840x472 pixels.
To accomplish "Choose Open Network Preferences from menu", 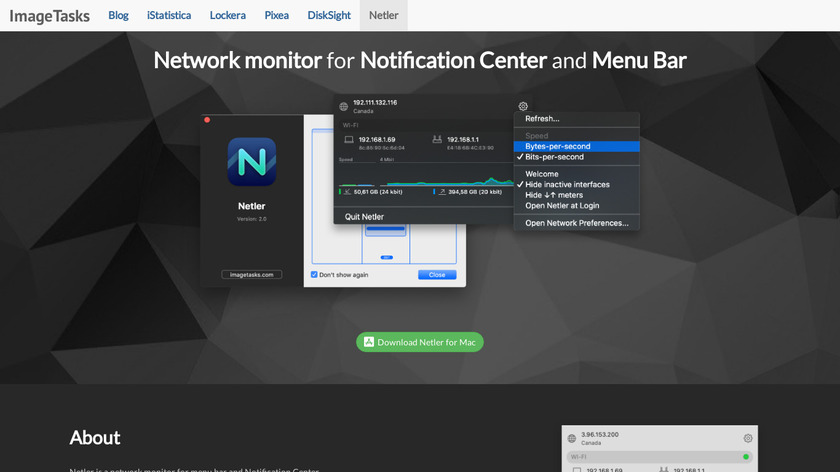I will (x=576, y=223).
